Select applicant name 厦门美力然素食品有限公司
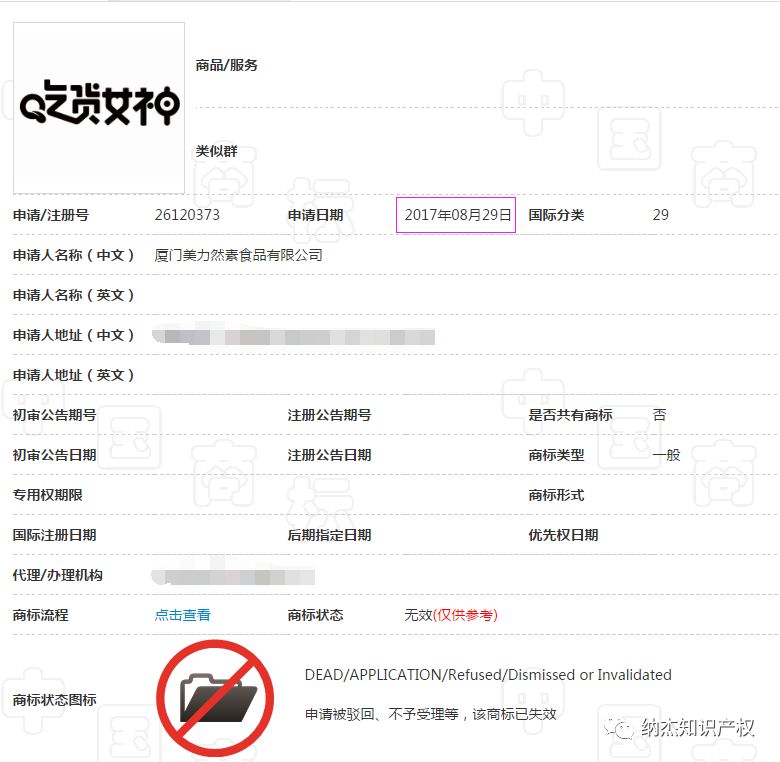The image size is (780, 762). coord(238,255)
